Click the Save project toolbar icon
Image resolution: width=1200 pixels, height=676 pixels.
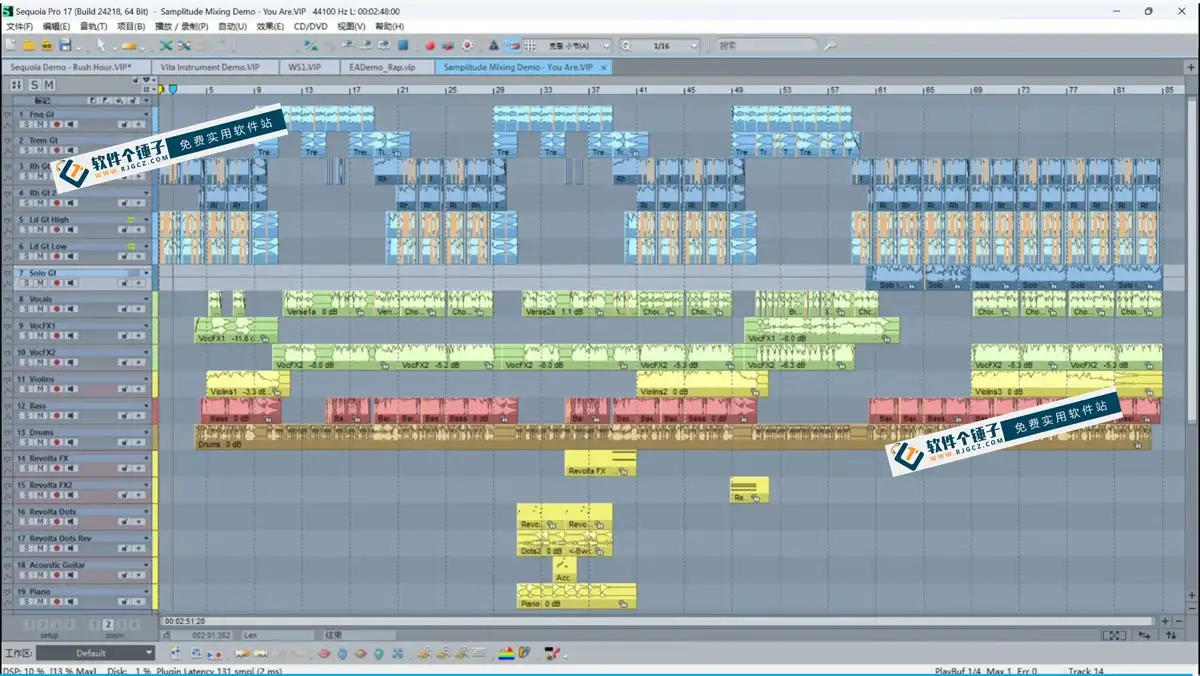(64, 45)
